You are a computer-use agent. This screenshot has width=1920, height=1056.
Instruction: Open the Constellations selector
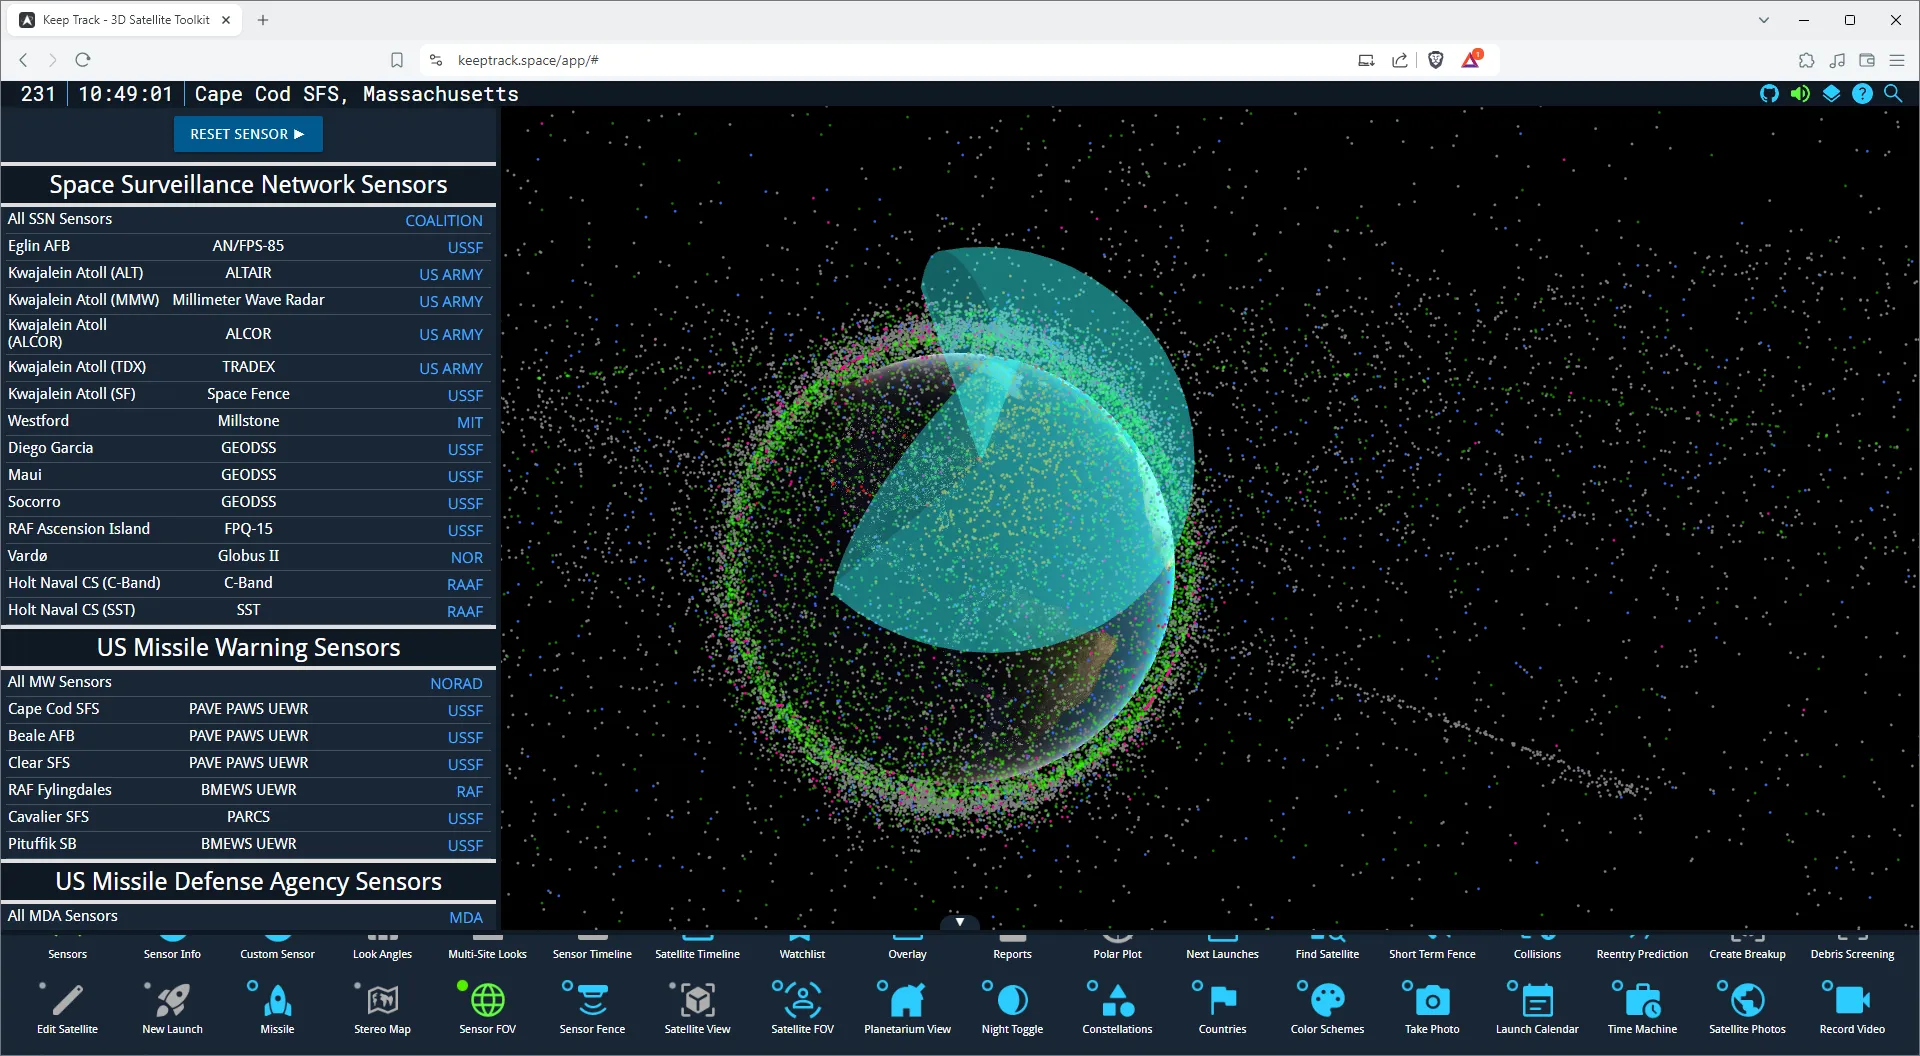click(x=1116, y=1005)
